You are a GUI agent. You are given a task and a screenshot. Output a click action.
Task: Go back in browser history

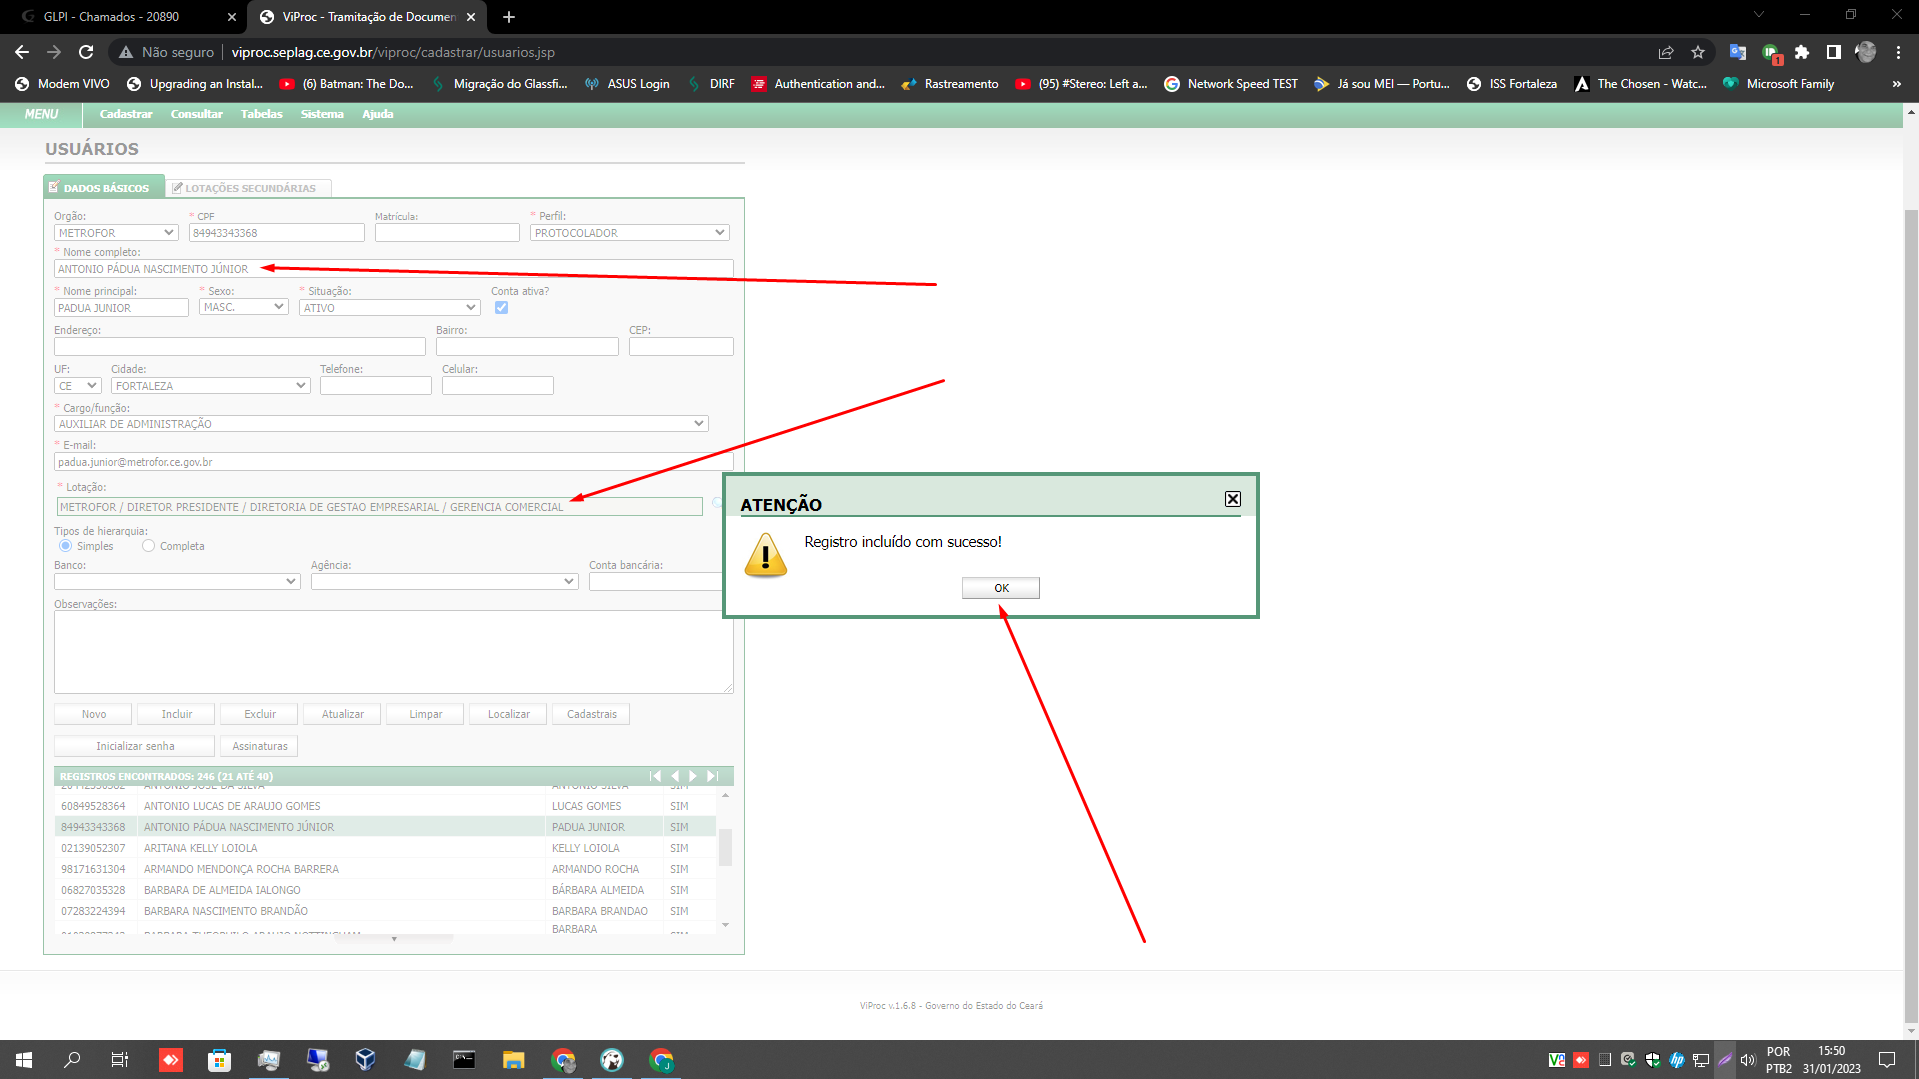pyautogui.click(x=22, y=52)
